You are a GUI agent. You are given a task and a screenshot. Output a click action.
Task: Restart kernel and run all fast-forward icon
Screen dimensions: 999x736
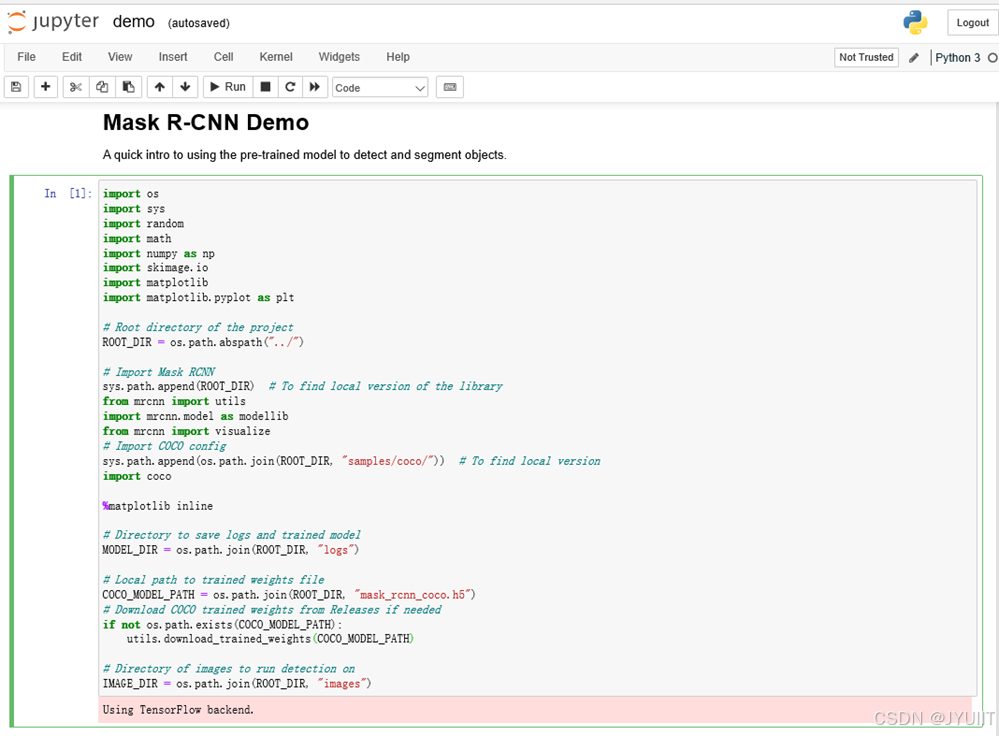315,87
